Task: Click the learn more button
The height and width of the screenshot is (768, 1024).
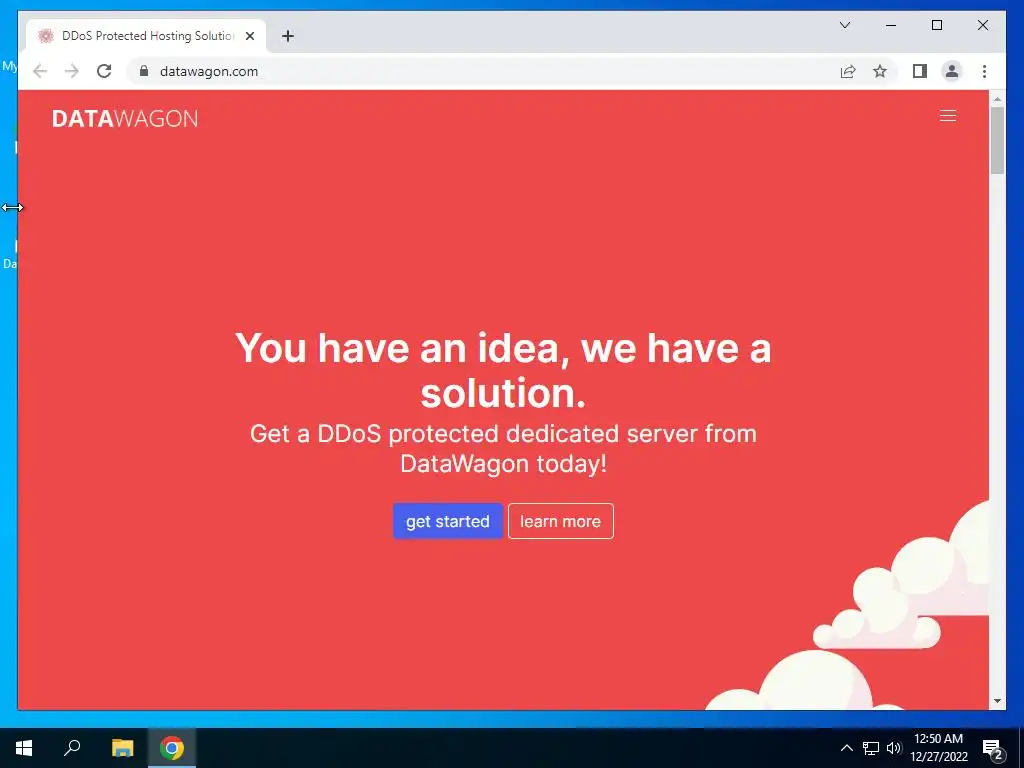Action: click(560, 521)
